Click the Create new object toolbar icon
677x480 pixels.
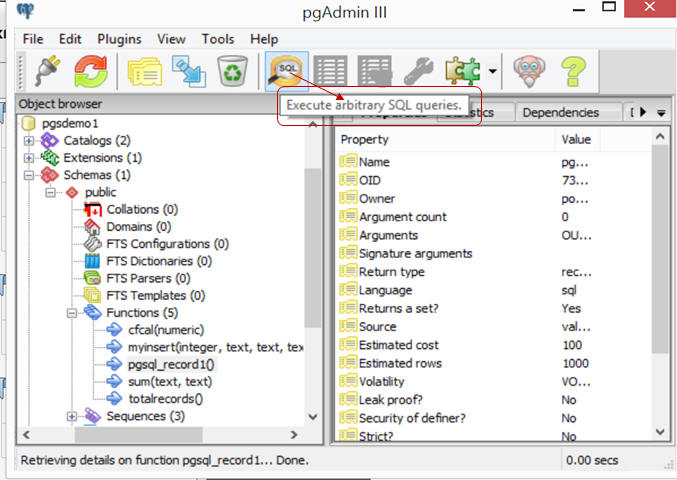(x=189, y=71)
